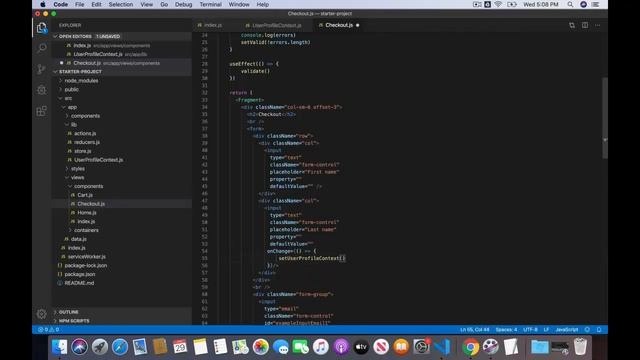The height and width of the screenshot is (360, 640).
Task: Click the UTF-8 encoding indicator
Action: [x=530, y=329]
